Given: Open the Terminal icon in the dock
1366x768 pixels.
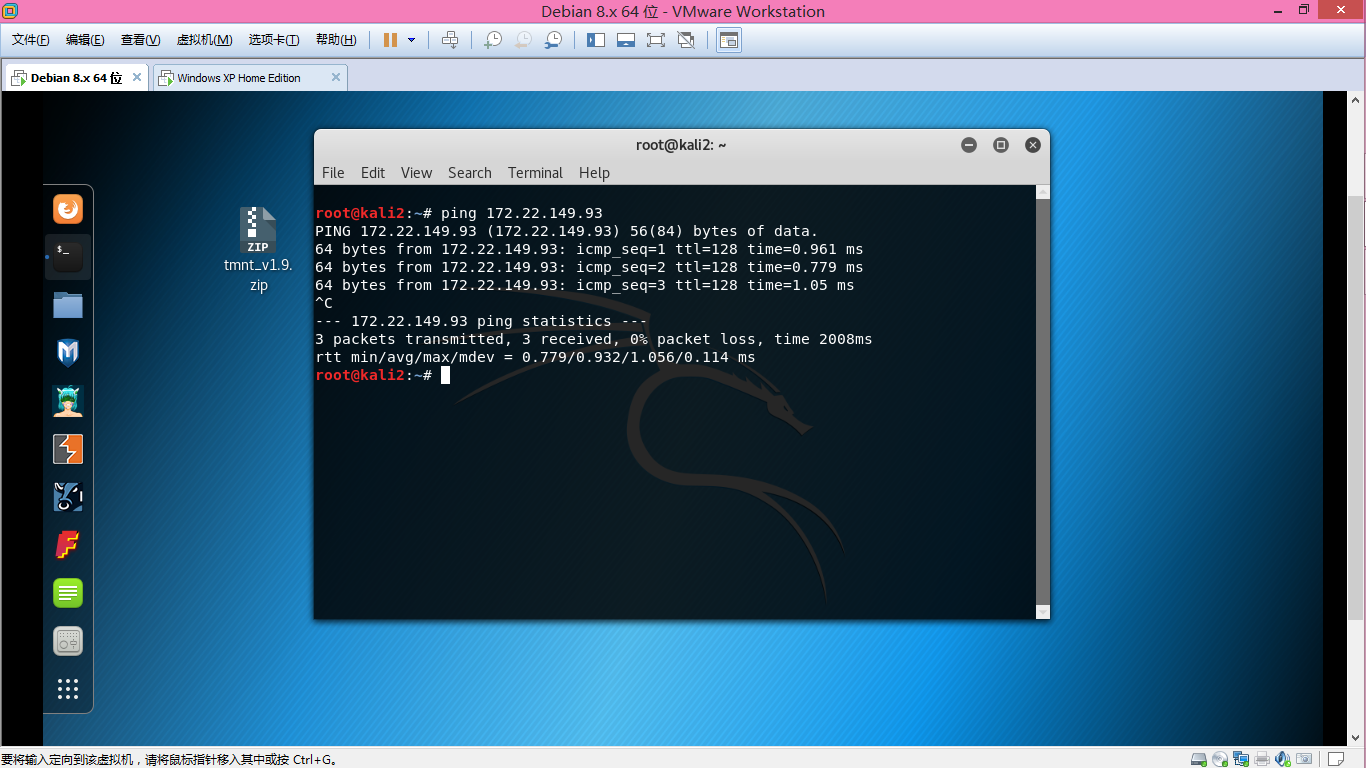Looking at the screenshot, I should (x=68, y=257).
